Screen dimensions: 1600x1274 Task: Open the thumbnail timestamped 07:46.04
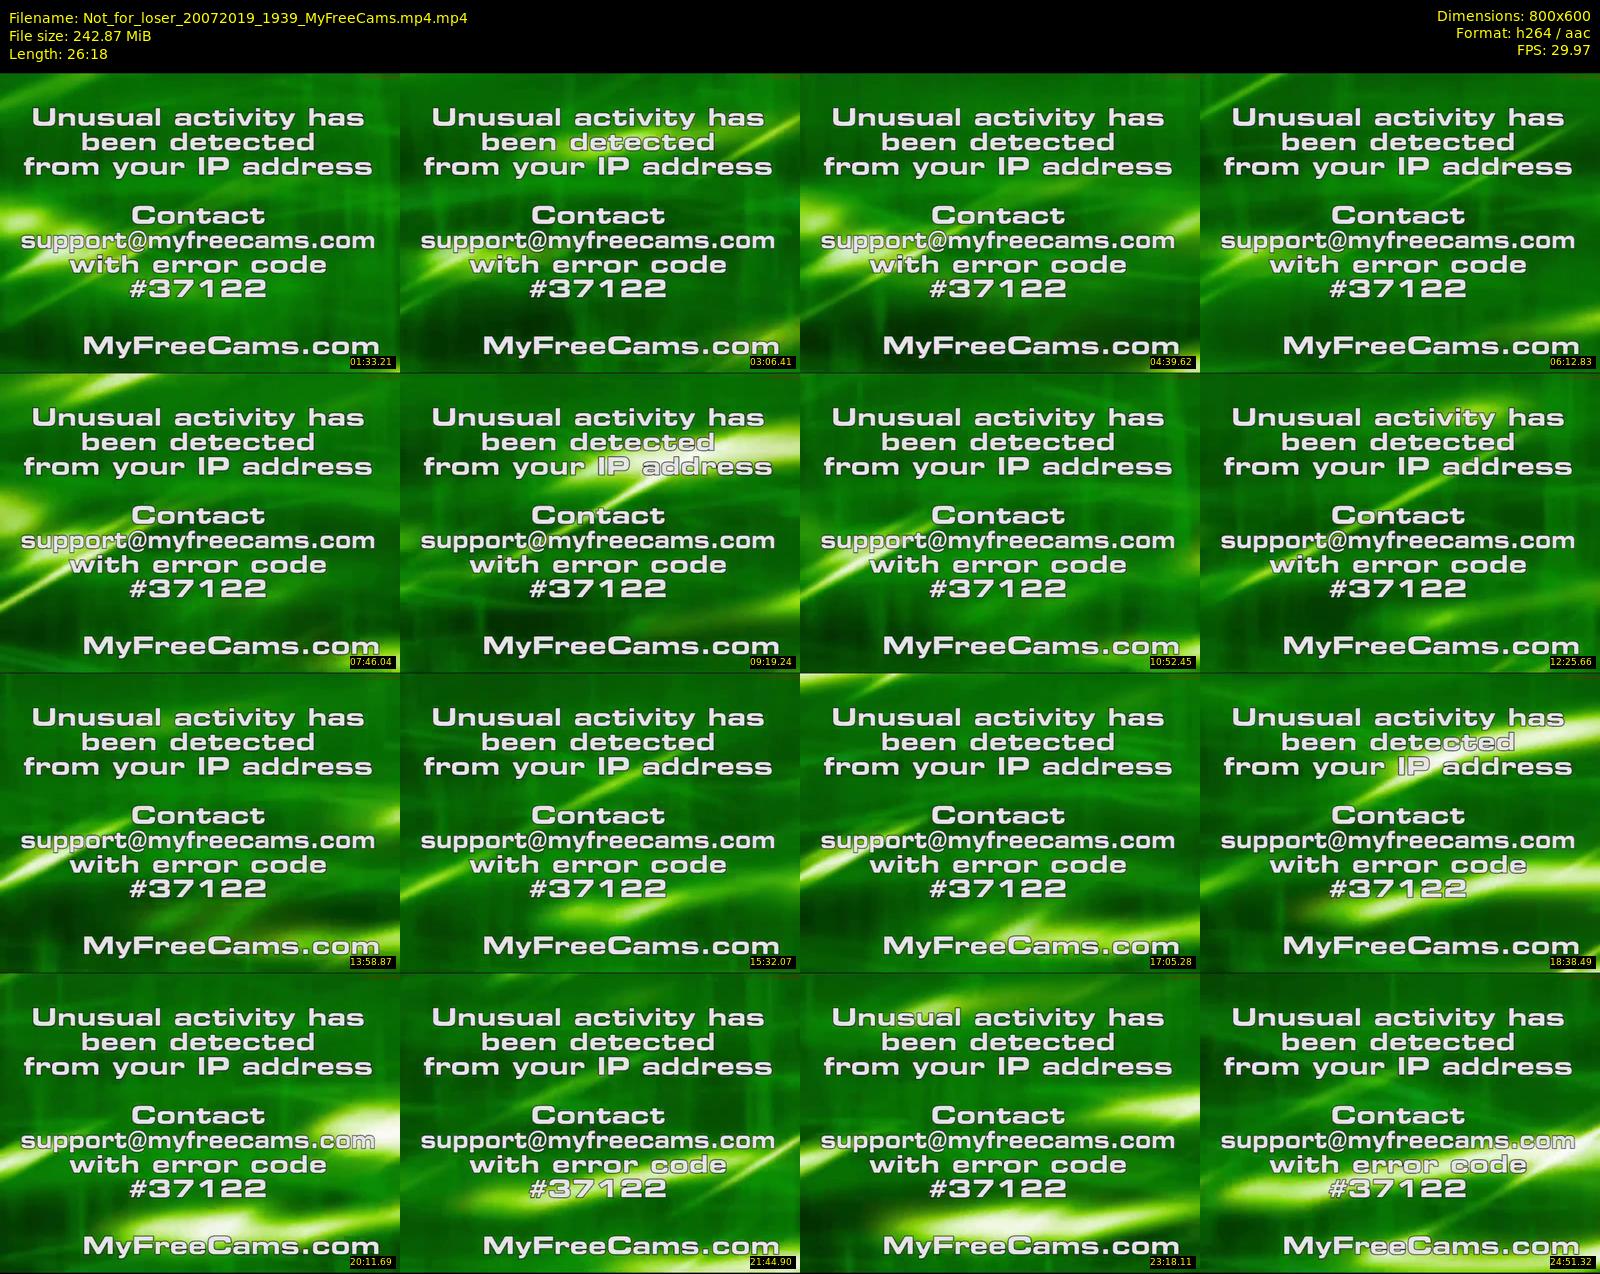(x=200, y=522)
